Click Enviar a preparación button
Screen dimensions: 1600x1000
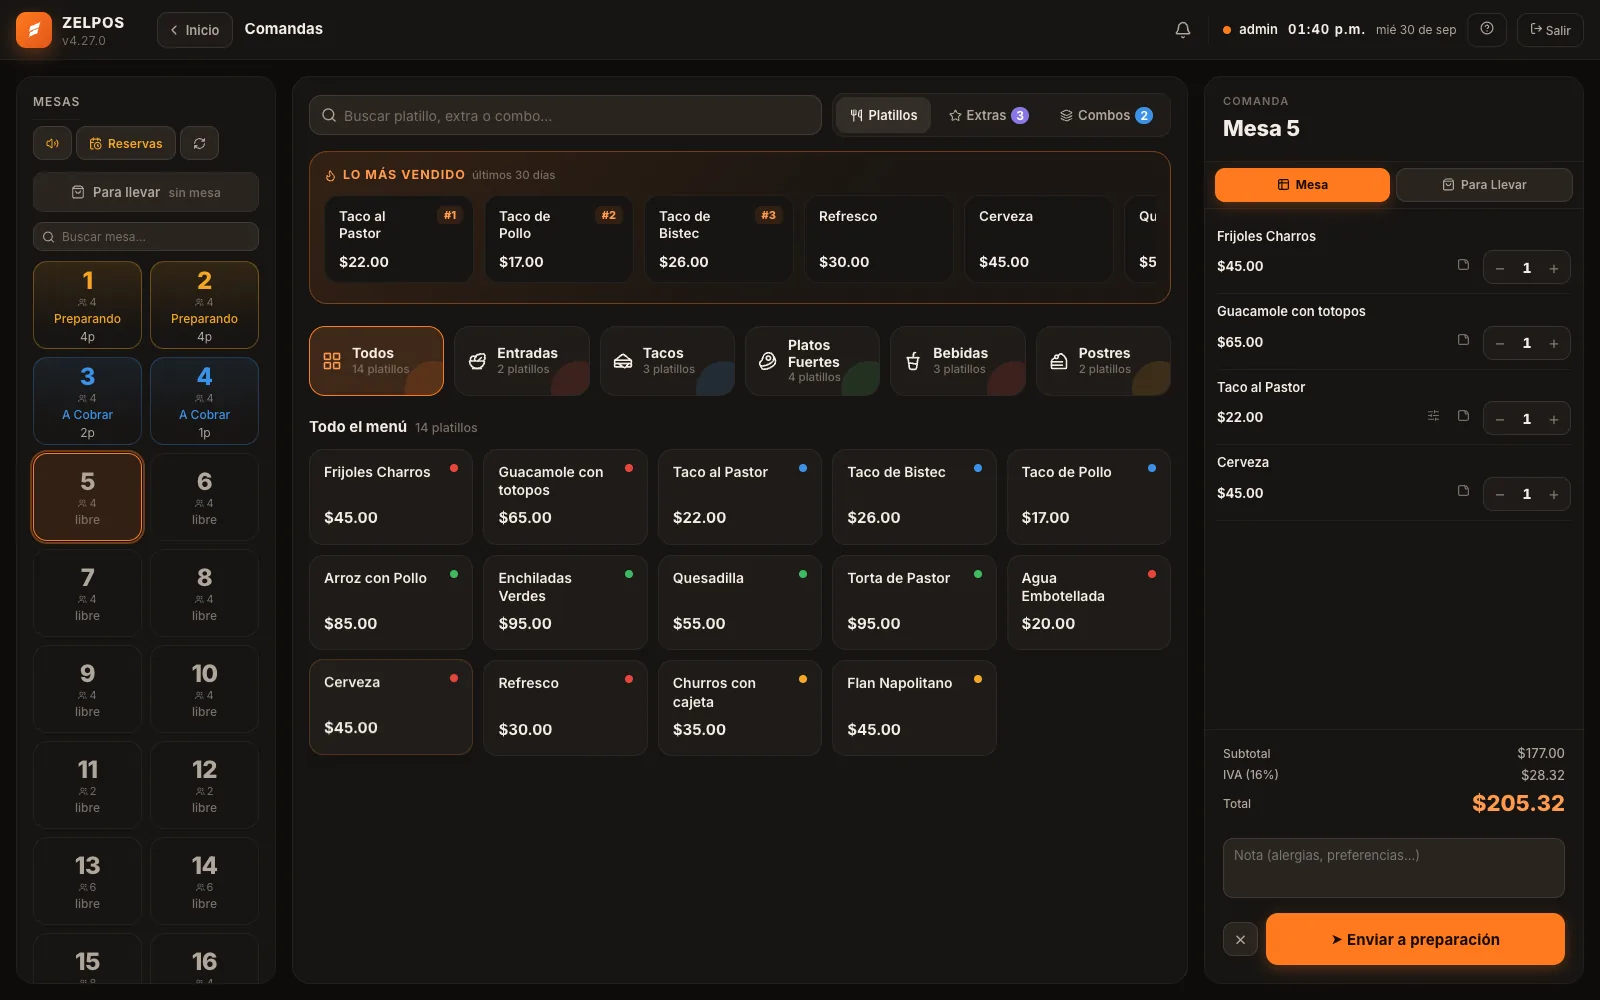[x=1415, y=939]
